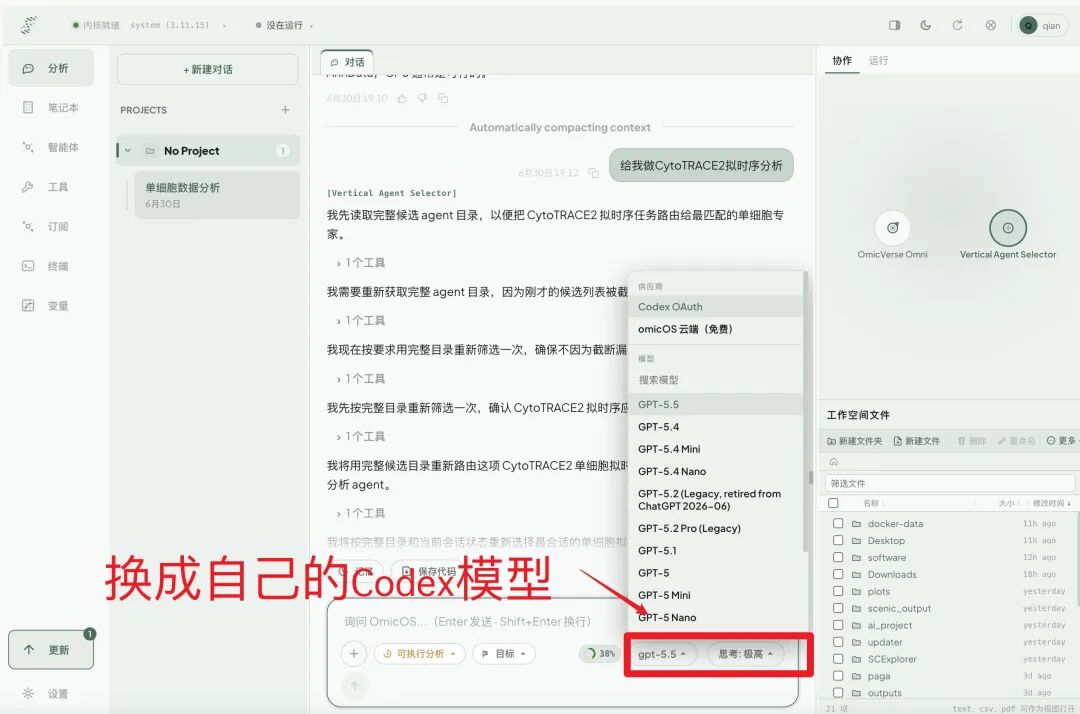Open the 分析 section in the sidebar
1080x714 pixels.
(x=51, y=68)
